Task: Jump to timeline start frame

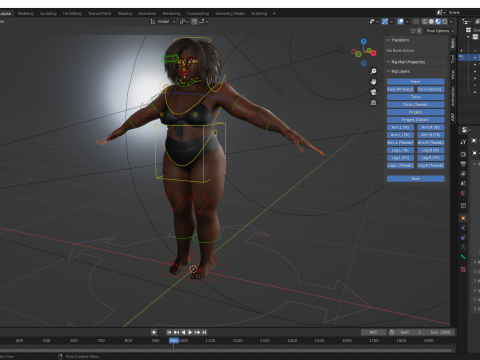Action: pos(169,332)
